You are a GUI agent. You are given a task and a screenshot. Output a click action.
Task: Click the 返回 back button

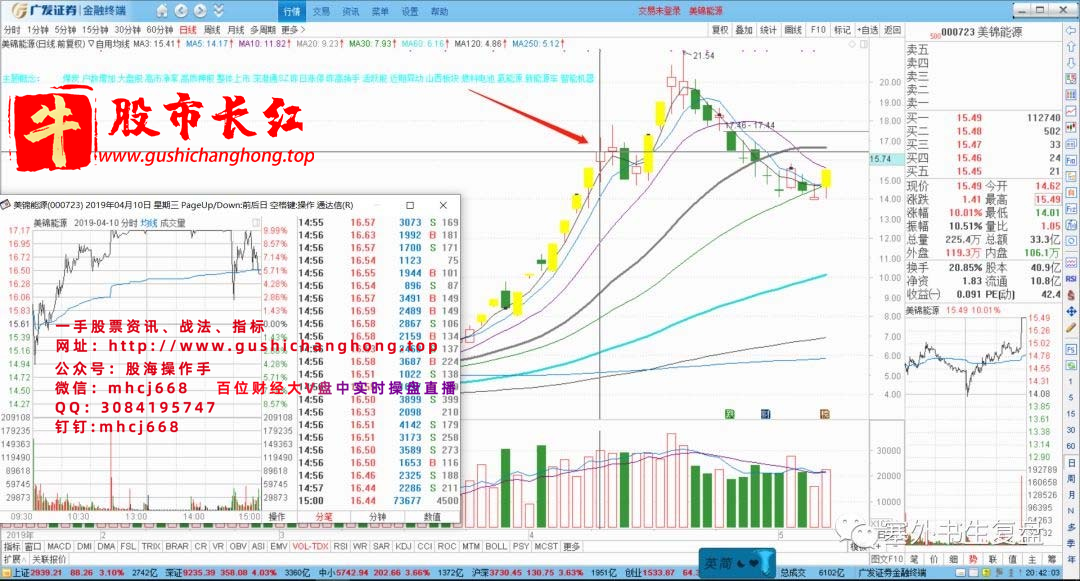[893, 30]
